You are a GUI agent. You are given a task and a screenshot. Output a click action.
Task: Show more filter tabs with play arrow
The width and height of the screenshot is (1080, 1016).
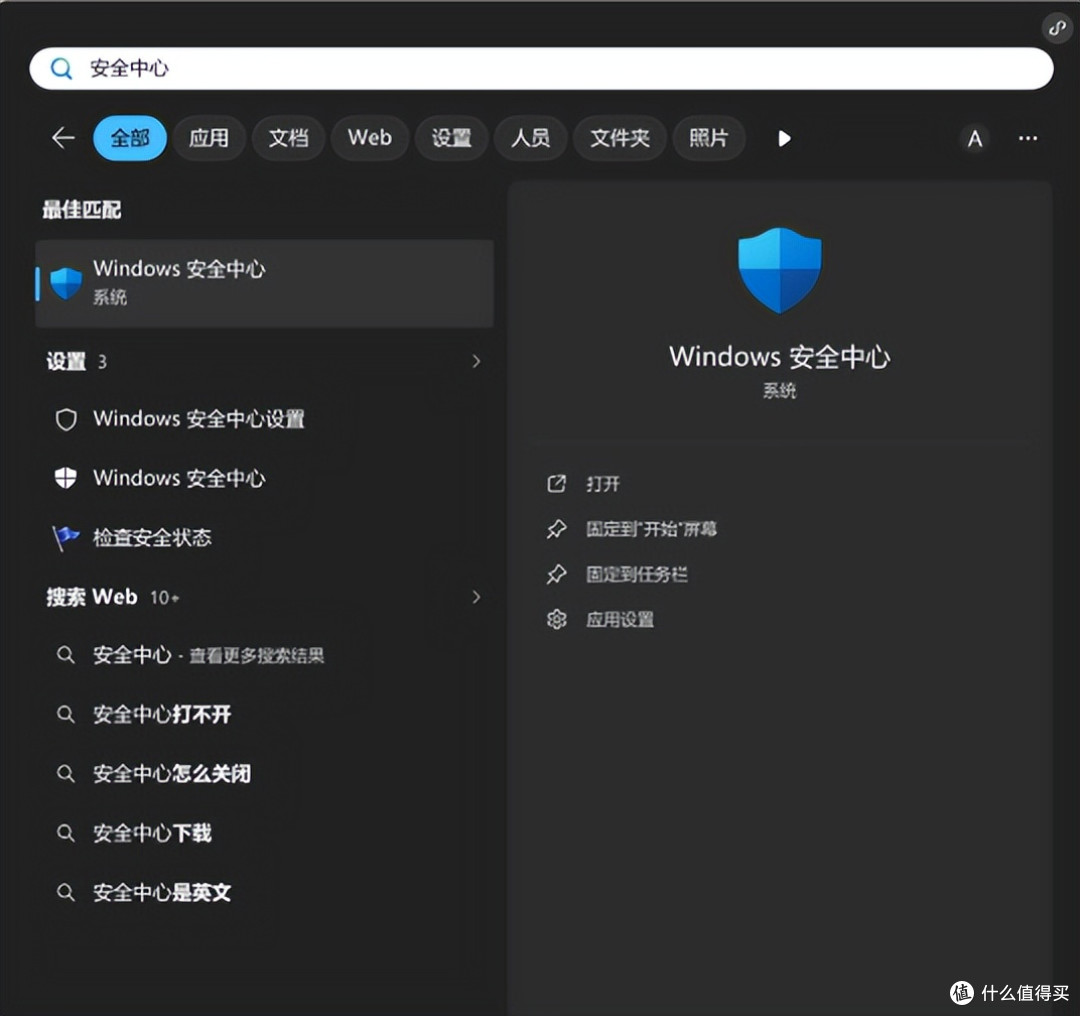tap(784, 138)
